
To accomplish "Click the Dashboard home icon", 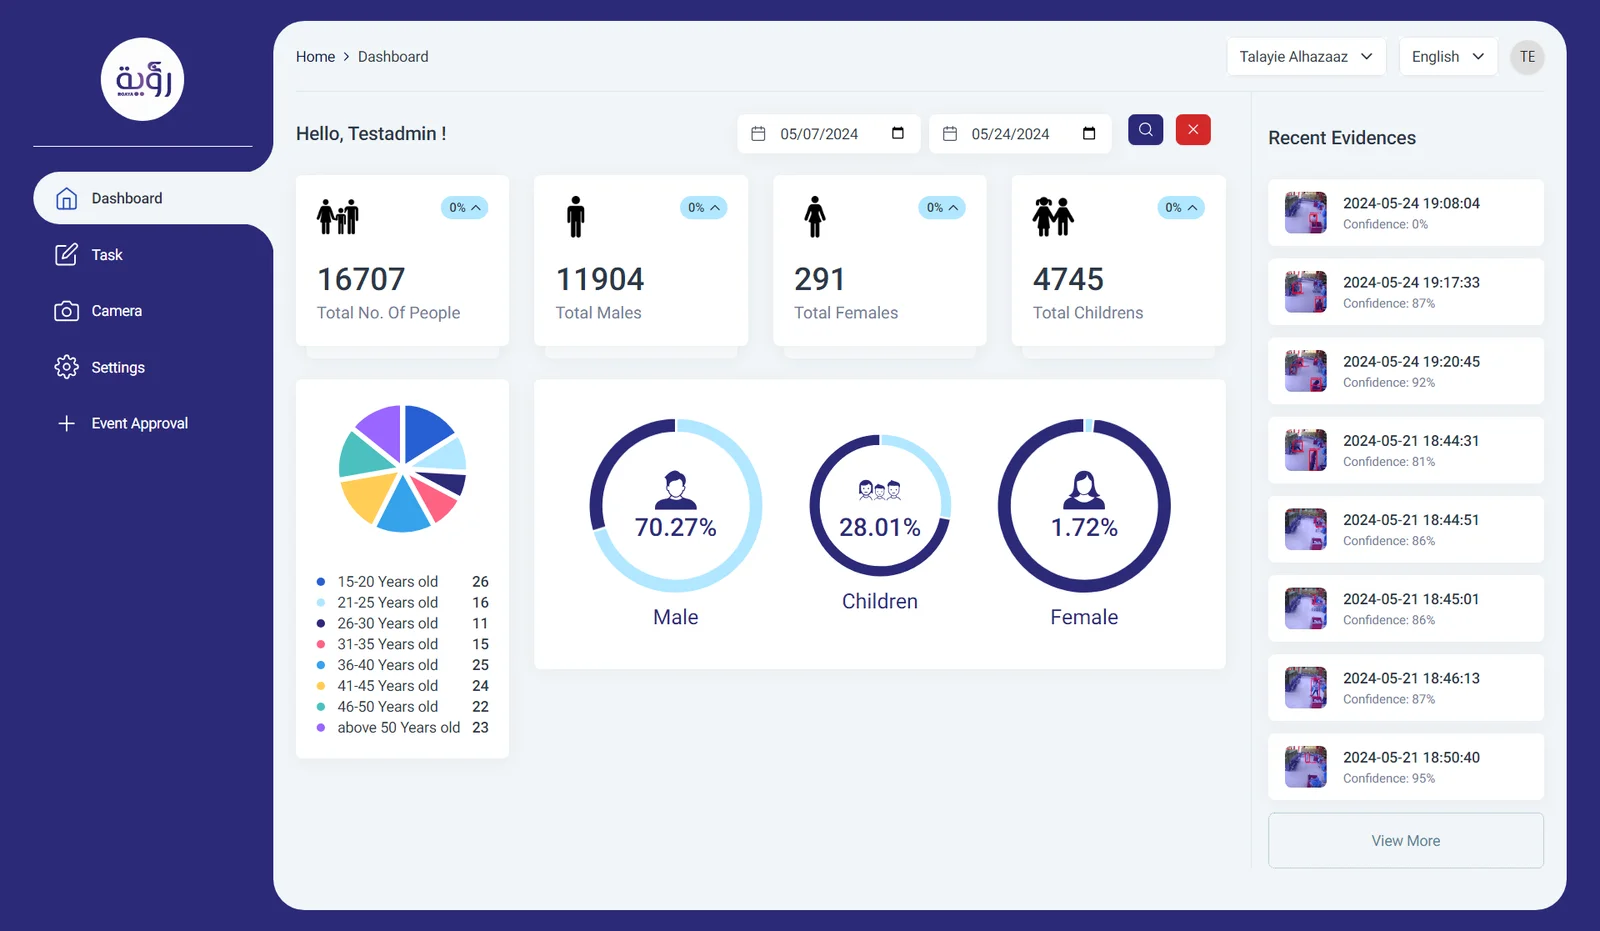I will point(66,198).
